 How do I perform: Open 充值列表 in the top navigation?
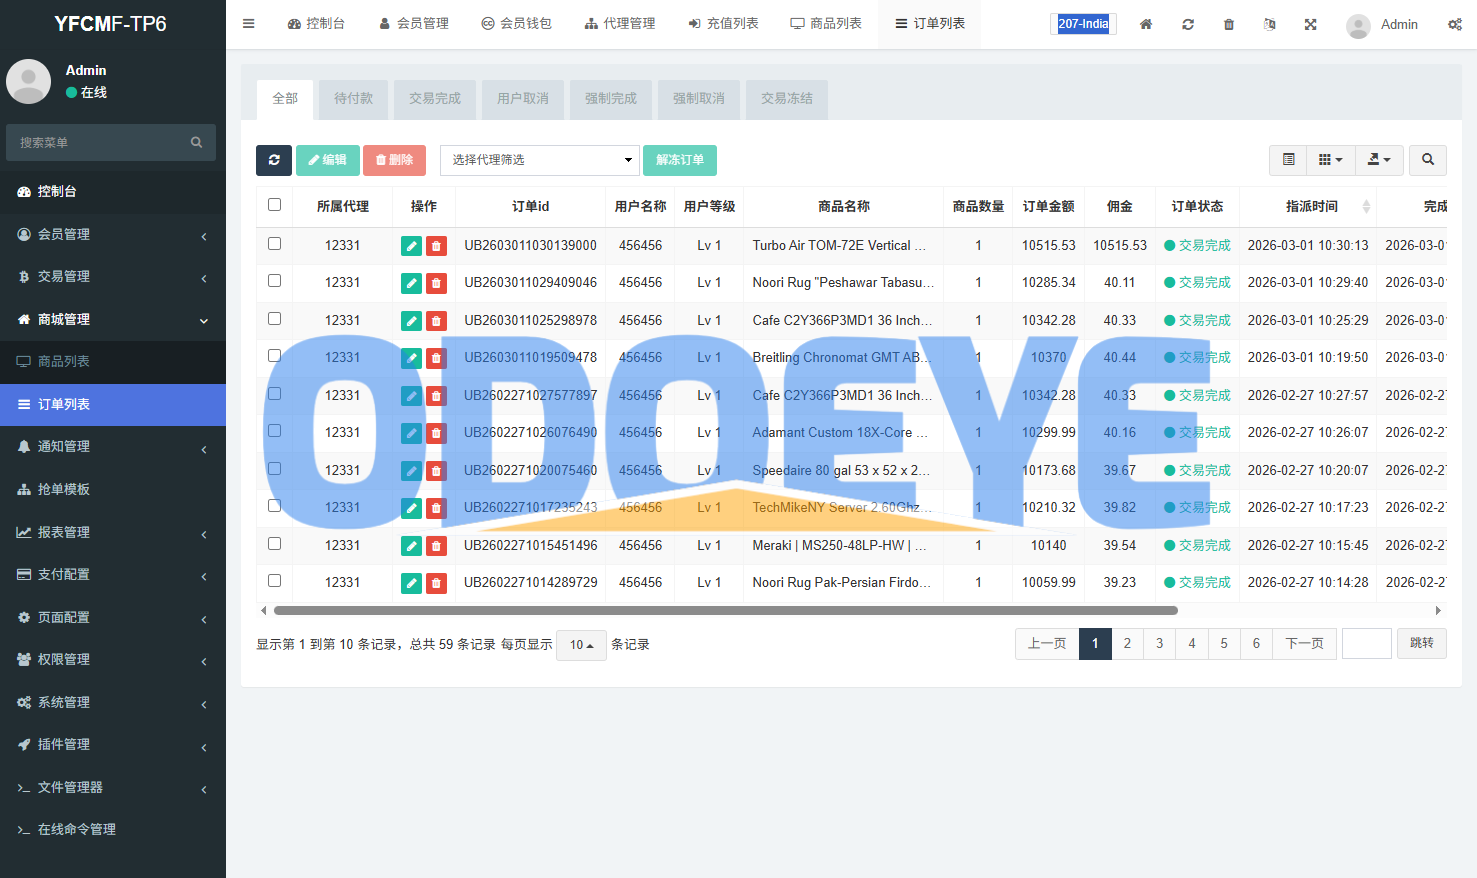click(x=723, y=24)
